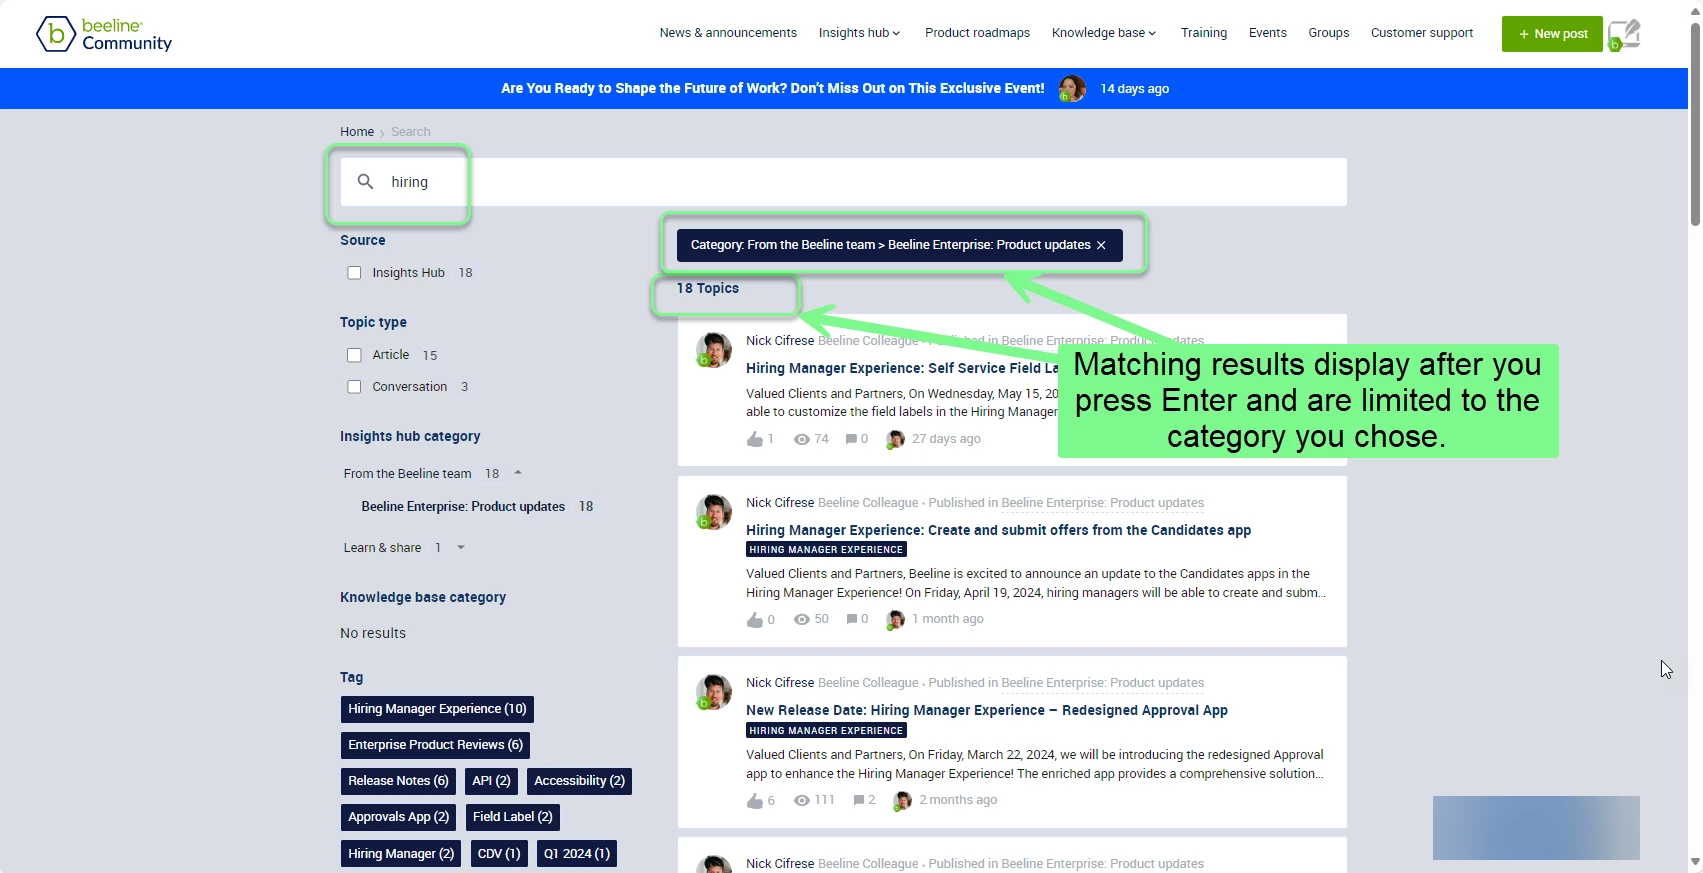Open Hiring Manager Experience: Self Service post
The width and height of the screenshot is (1703, 873).
(x=902, y=368)
